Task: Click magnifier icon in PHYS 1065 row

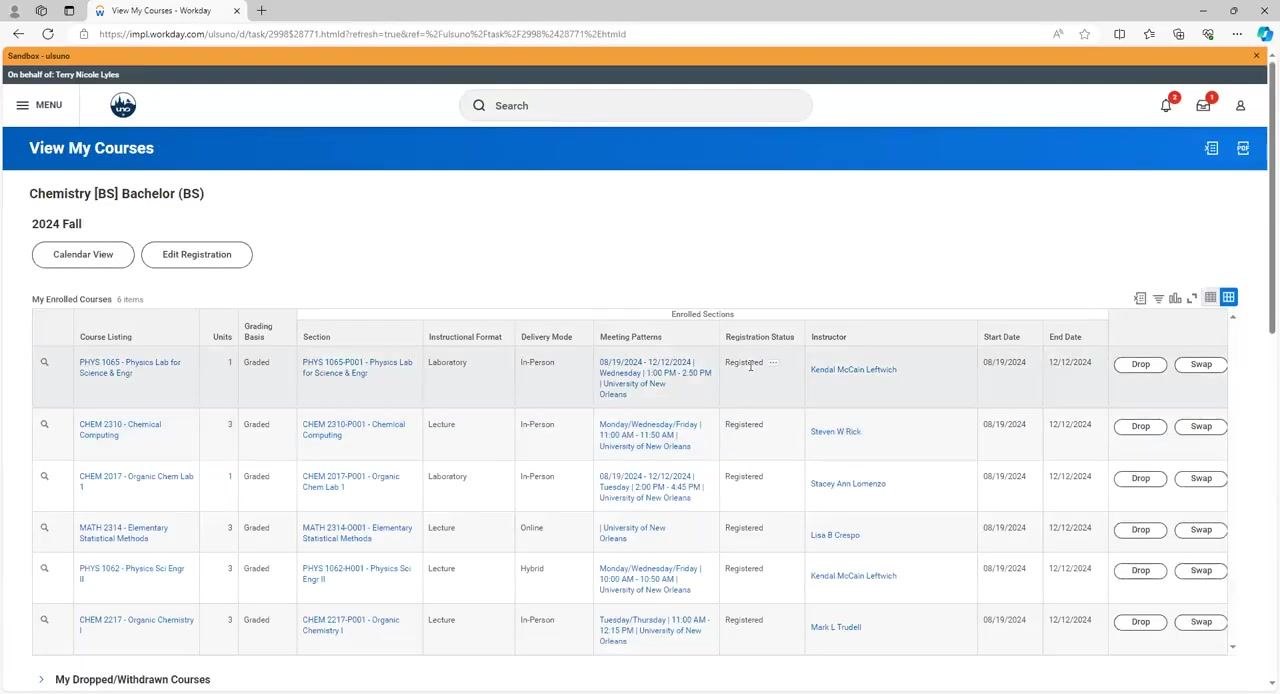Action: 44,362
